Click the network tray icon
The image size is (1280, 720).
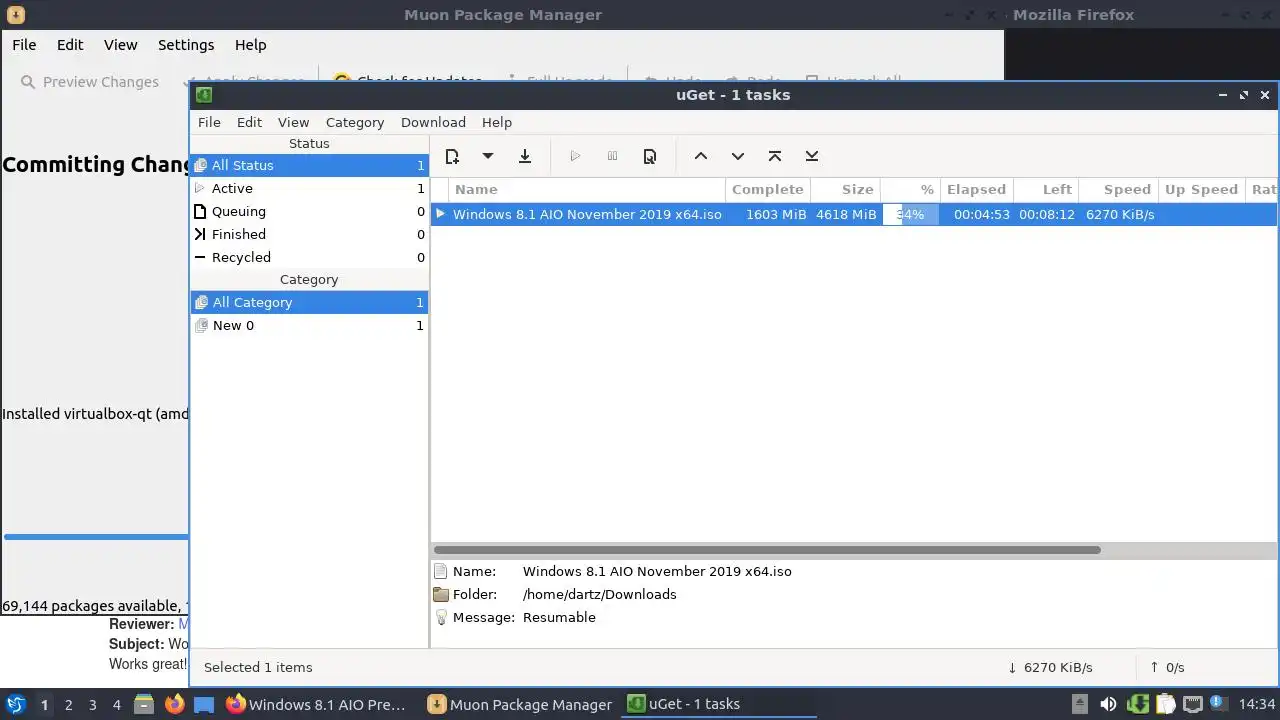1192,704
